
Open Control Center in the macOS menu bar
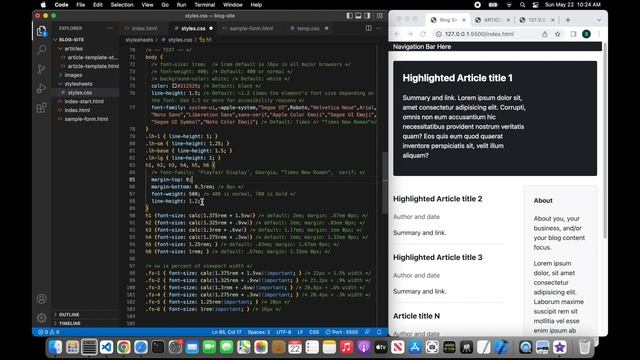pyautogui.click(x=536, y=5)
